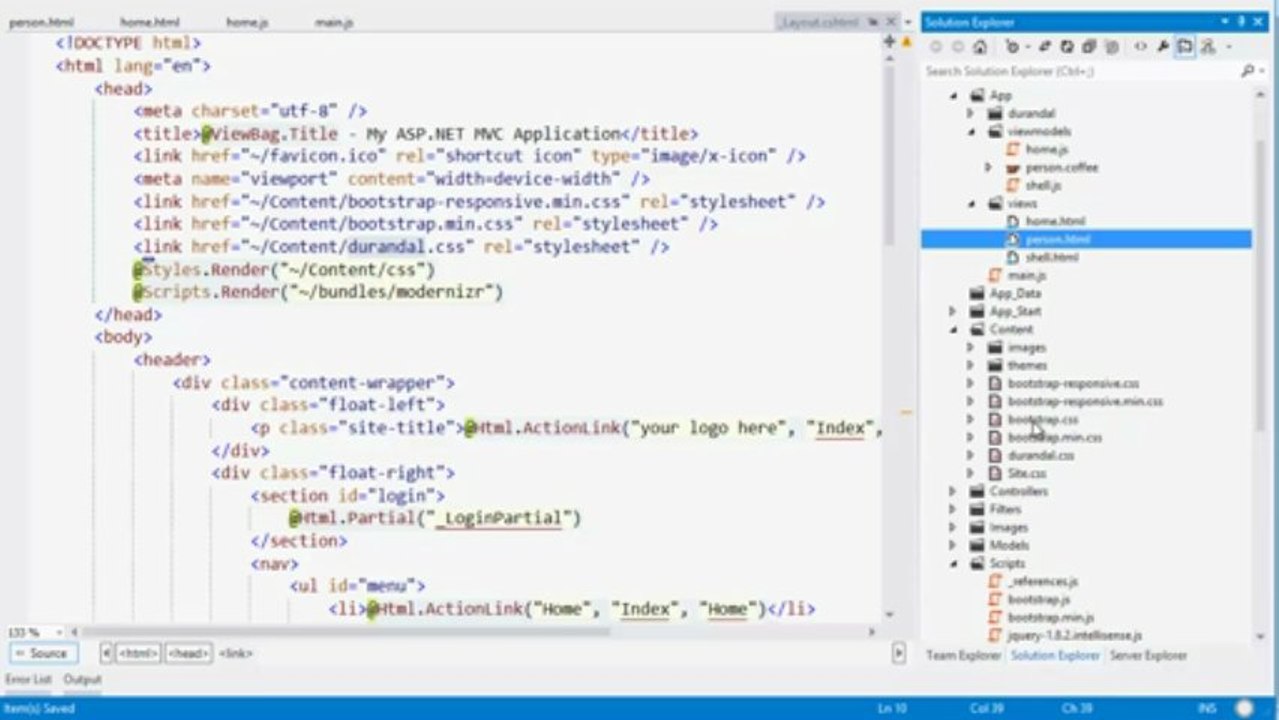
Task: Select home.js under viewmodels
Action: (x=1046, y=150)
